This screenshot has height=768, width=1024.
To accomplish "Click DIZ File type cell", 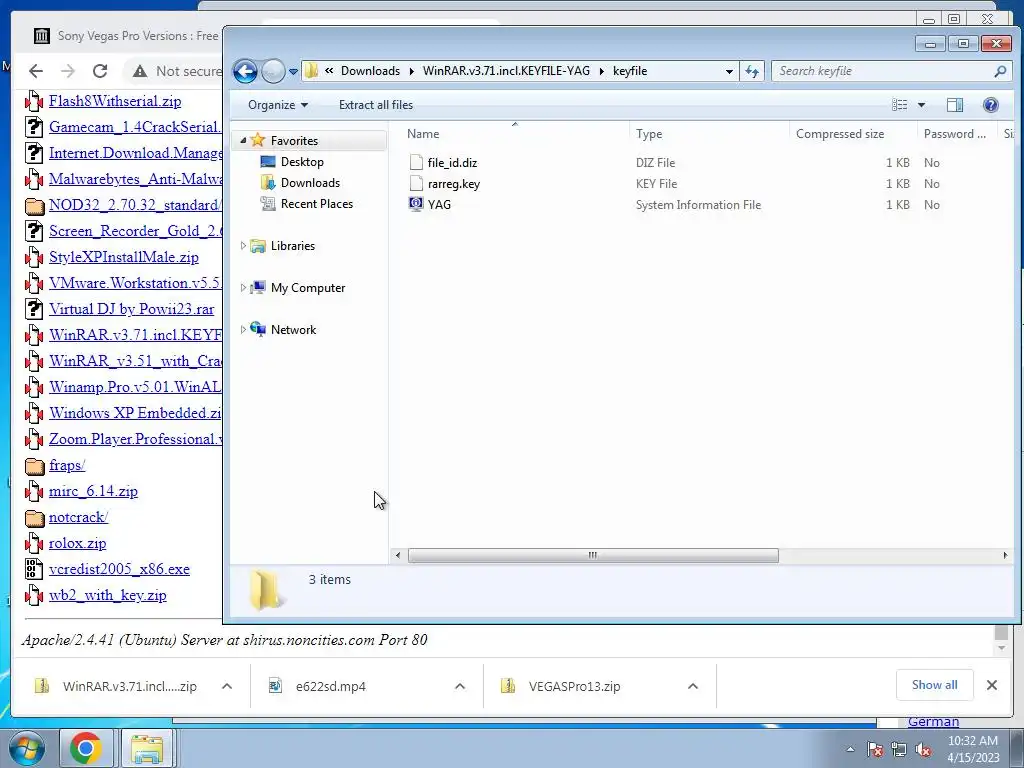I will pyautogui.click(x=656, y=163).
